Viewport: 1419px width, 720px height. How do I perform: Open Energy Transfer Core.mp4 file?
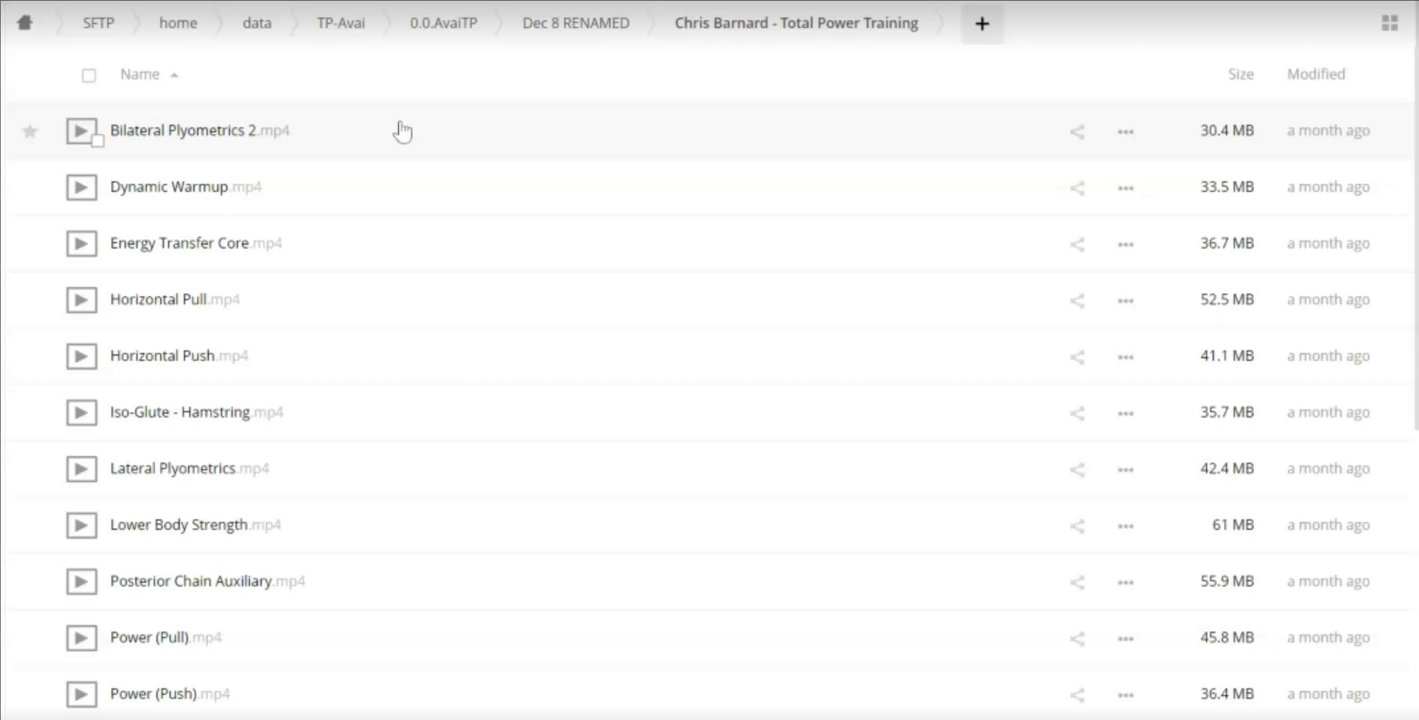(196, 243)
